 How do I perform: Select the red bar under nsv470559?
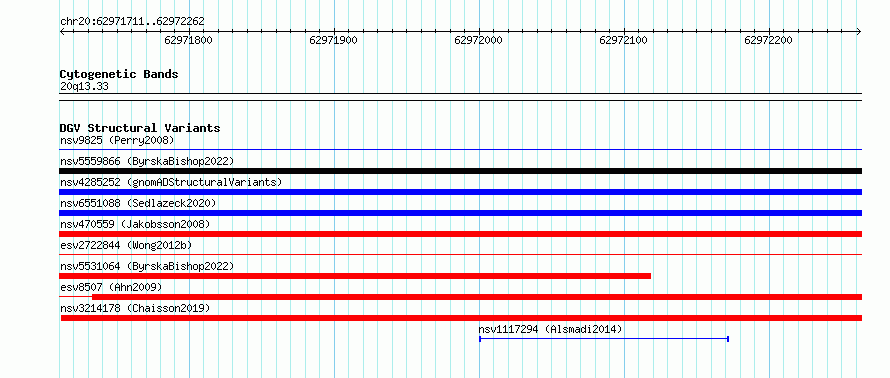461,234
